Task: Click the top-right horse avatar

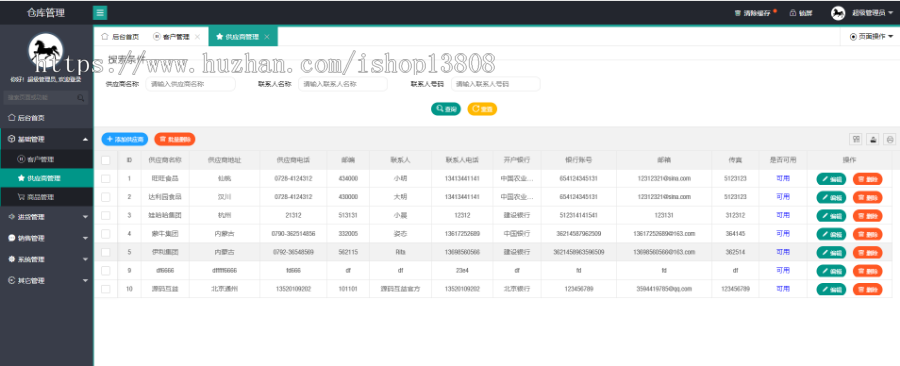Action: click(x=838, y=13)
